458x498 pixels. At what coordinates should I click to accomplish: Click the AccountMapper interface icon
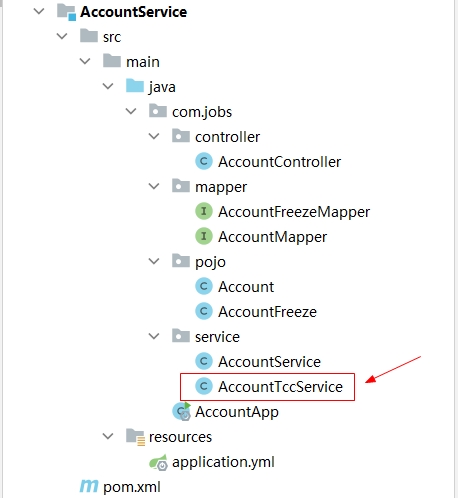pyautogui.click(x=204, y=237)
